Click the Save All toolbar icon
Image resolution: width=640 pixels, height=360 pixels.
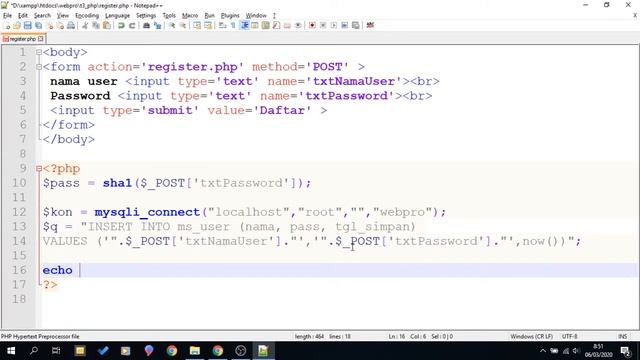[38, 26]
